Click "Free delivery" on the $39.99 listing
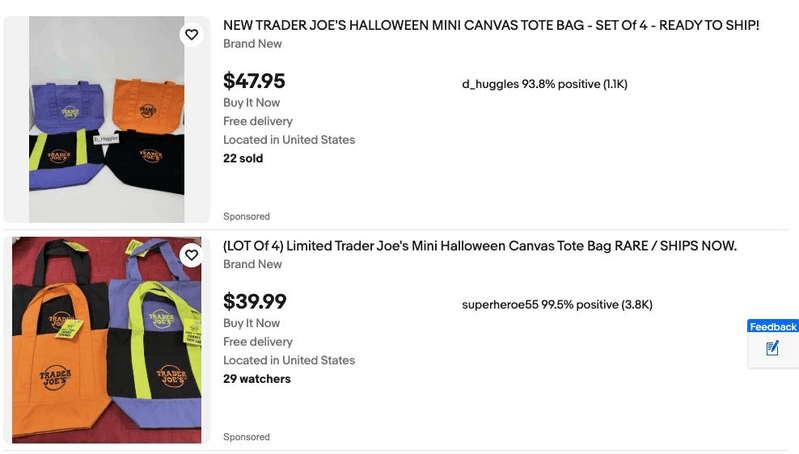Viewport: 799px width, 454px height. (257, 342)
